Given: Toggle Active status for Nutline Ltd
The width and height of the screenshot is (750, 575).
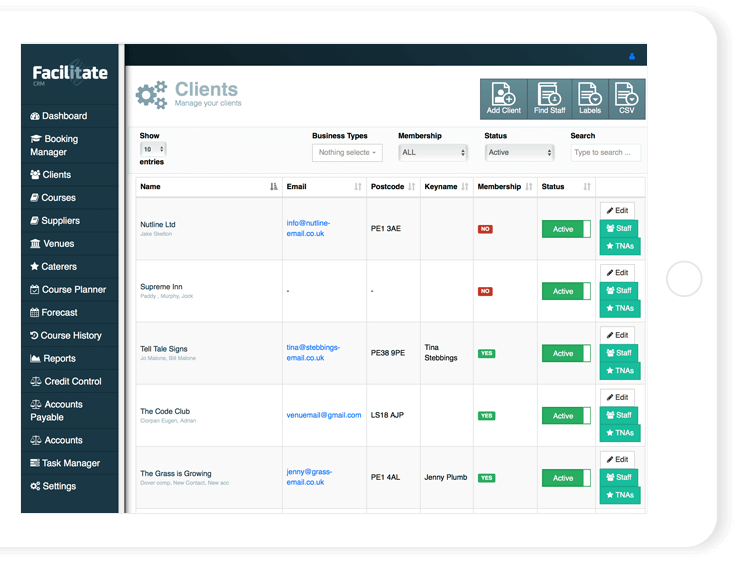Looking at the screenshot, I should (566, 229).
